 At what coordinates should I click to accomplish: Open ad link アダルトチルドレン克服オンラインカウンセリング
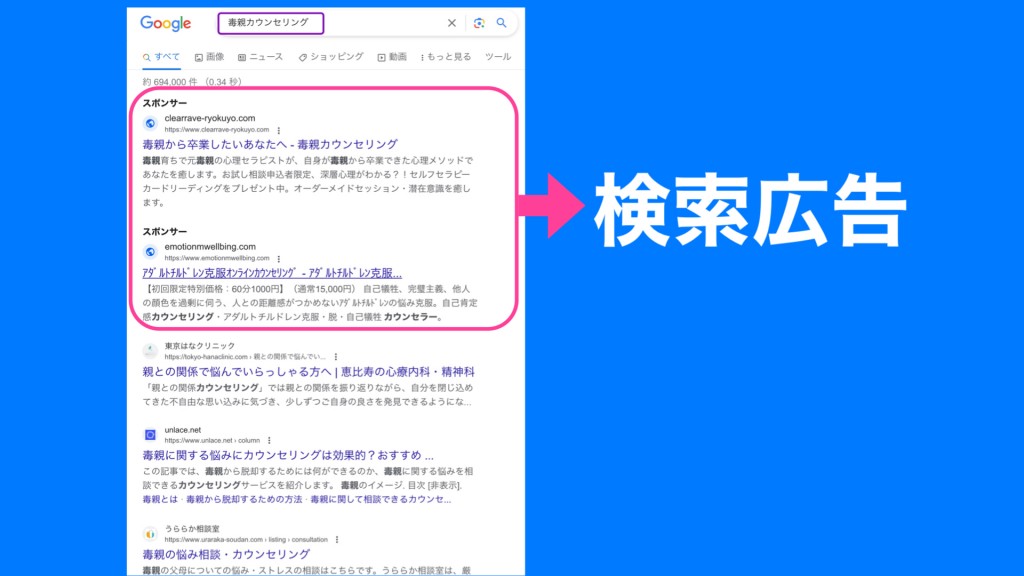pos(272,273)
